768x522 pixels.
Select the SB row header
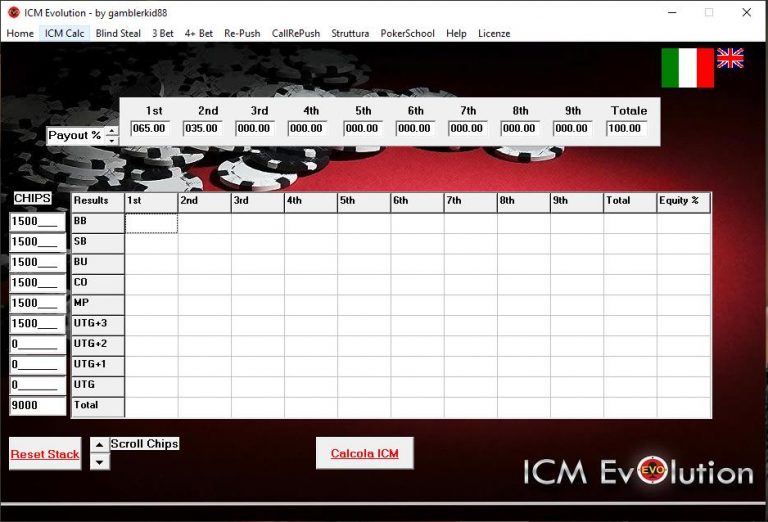pos(98,243)
